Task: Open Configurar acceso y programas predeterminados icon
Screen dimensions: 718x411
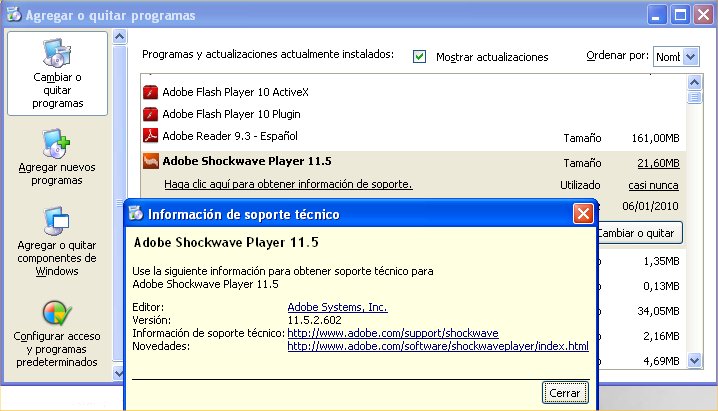Action: [57, 313]
